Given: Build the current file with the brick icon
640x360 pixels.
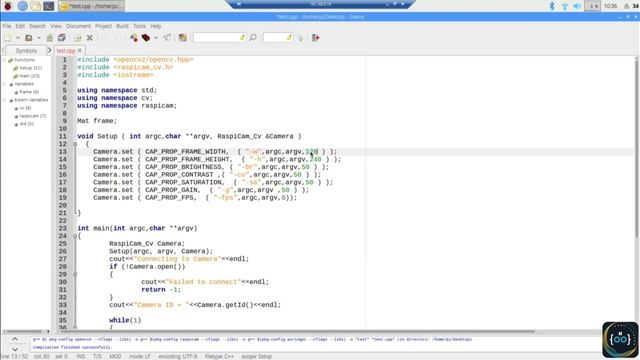Looking at the screenshot, I should tap(146, 38).
